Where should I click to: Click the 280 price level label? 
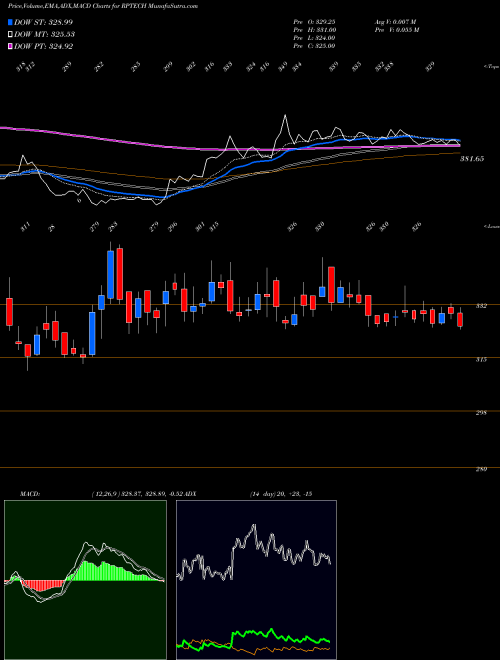(481, 469)
